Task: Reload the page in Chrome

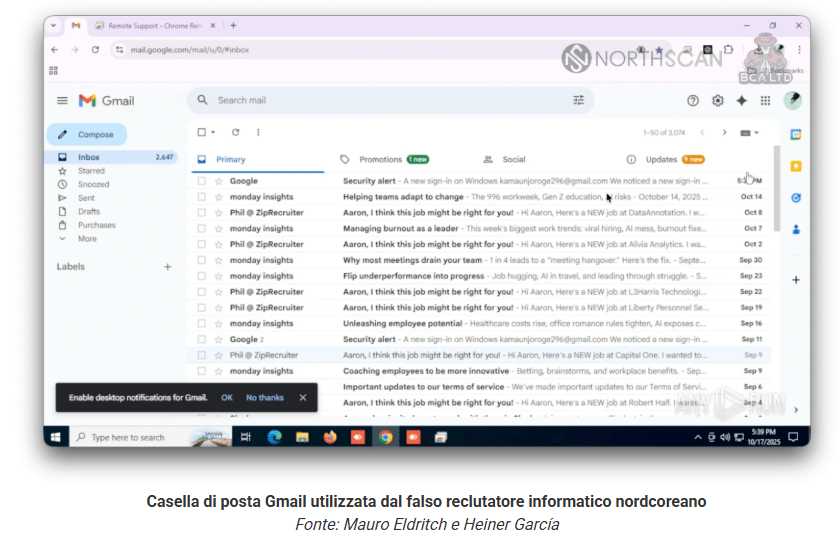Action: coord(95,50)
